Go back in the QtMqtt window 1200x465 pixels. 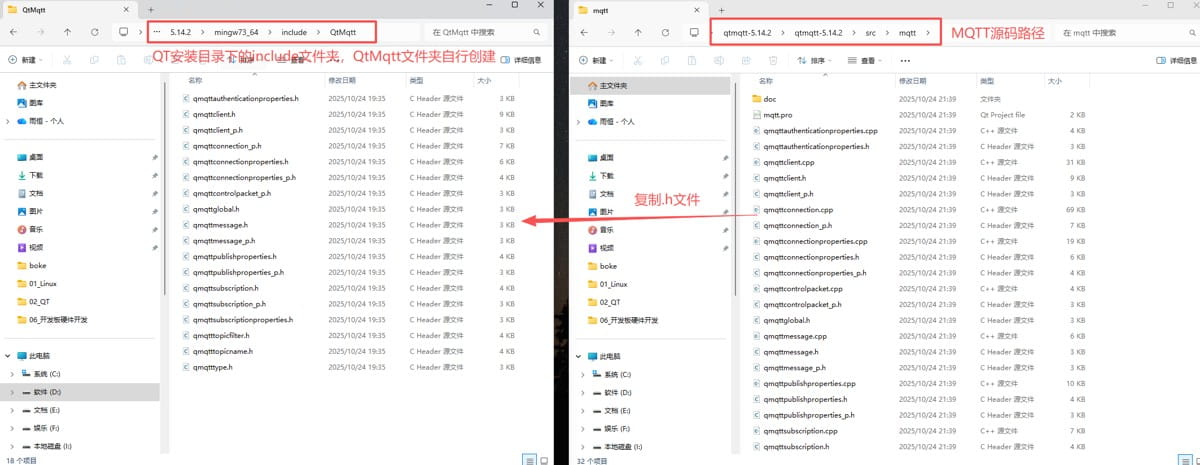(15, 32)
